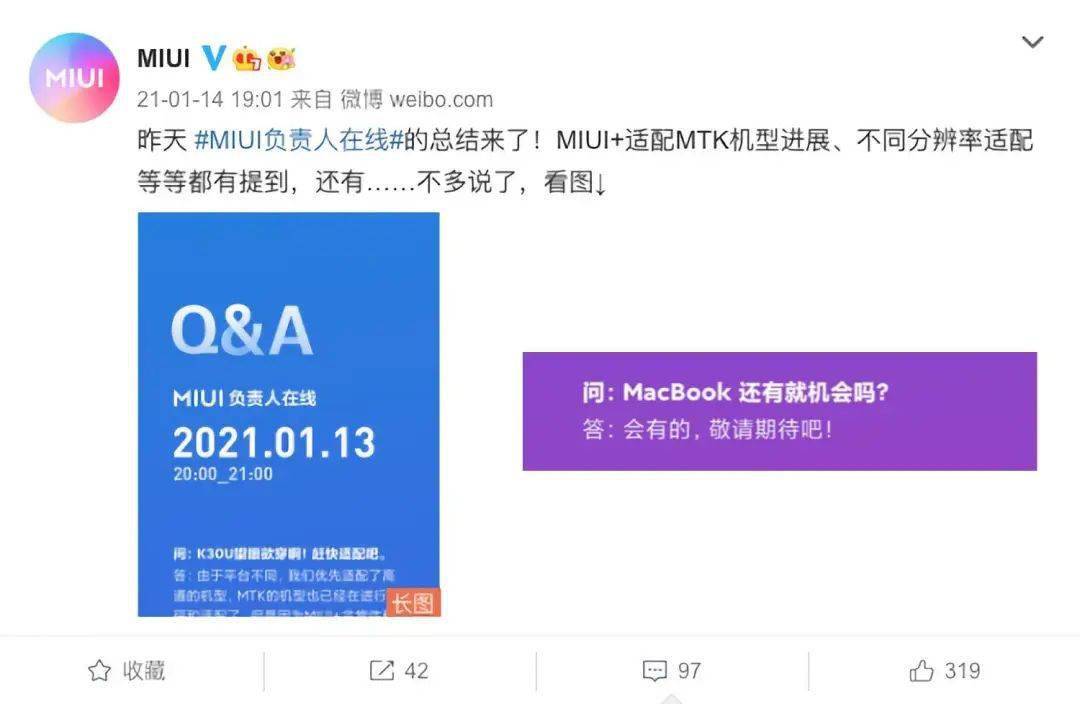Open the #MIUI负责人在线# hashtag
The width and height of the screenshot is (1080, 704).
pos(299,140)
